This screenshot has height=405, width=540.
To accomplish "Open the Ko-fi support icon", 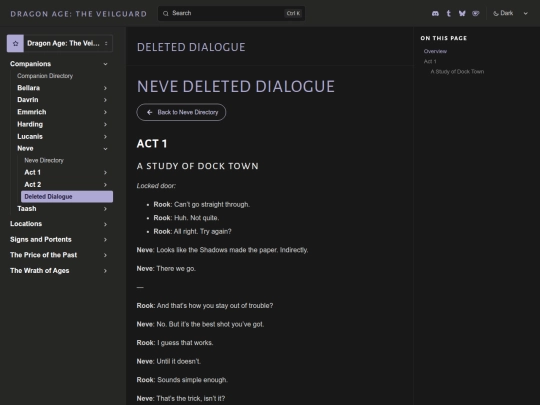I will pyautogui.click(x=476, y=13).
